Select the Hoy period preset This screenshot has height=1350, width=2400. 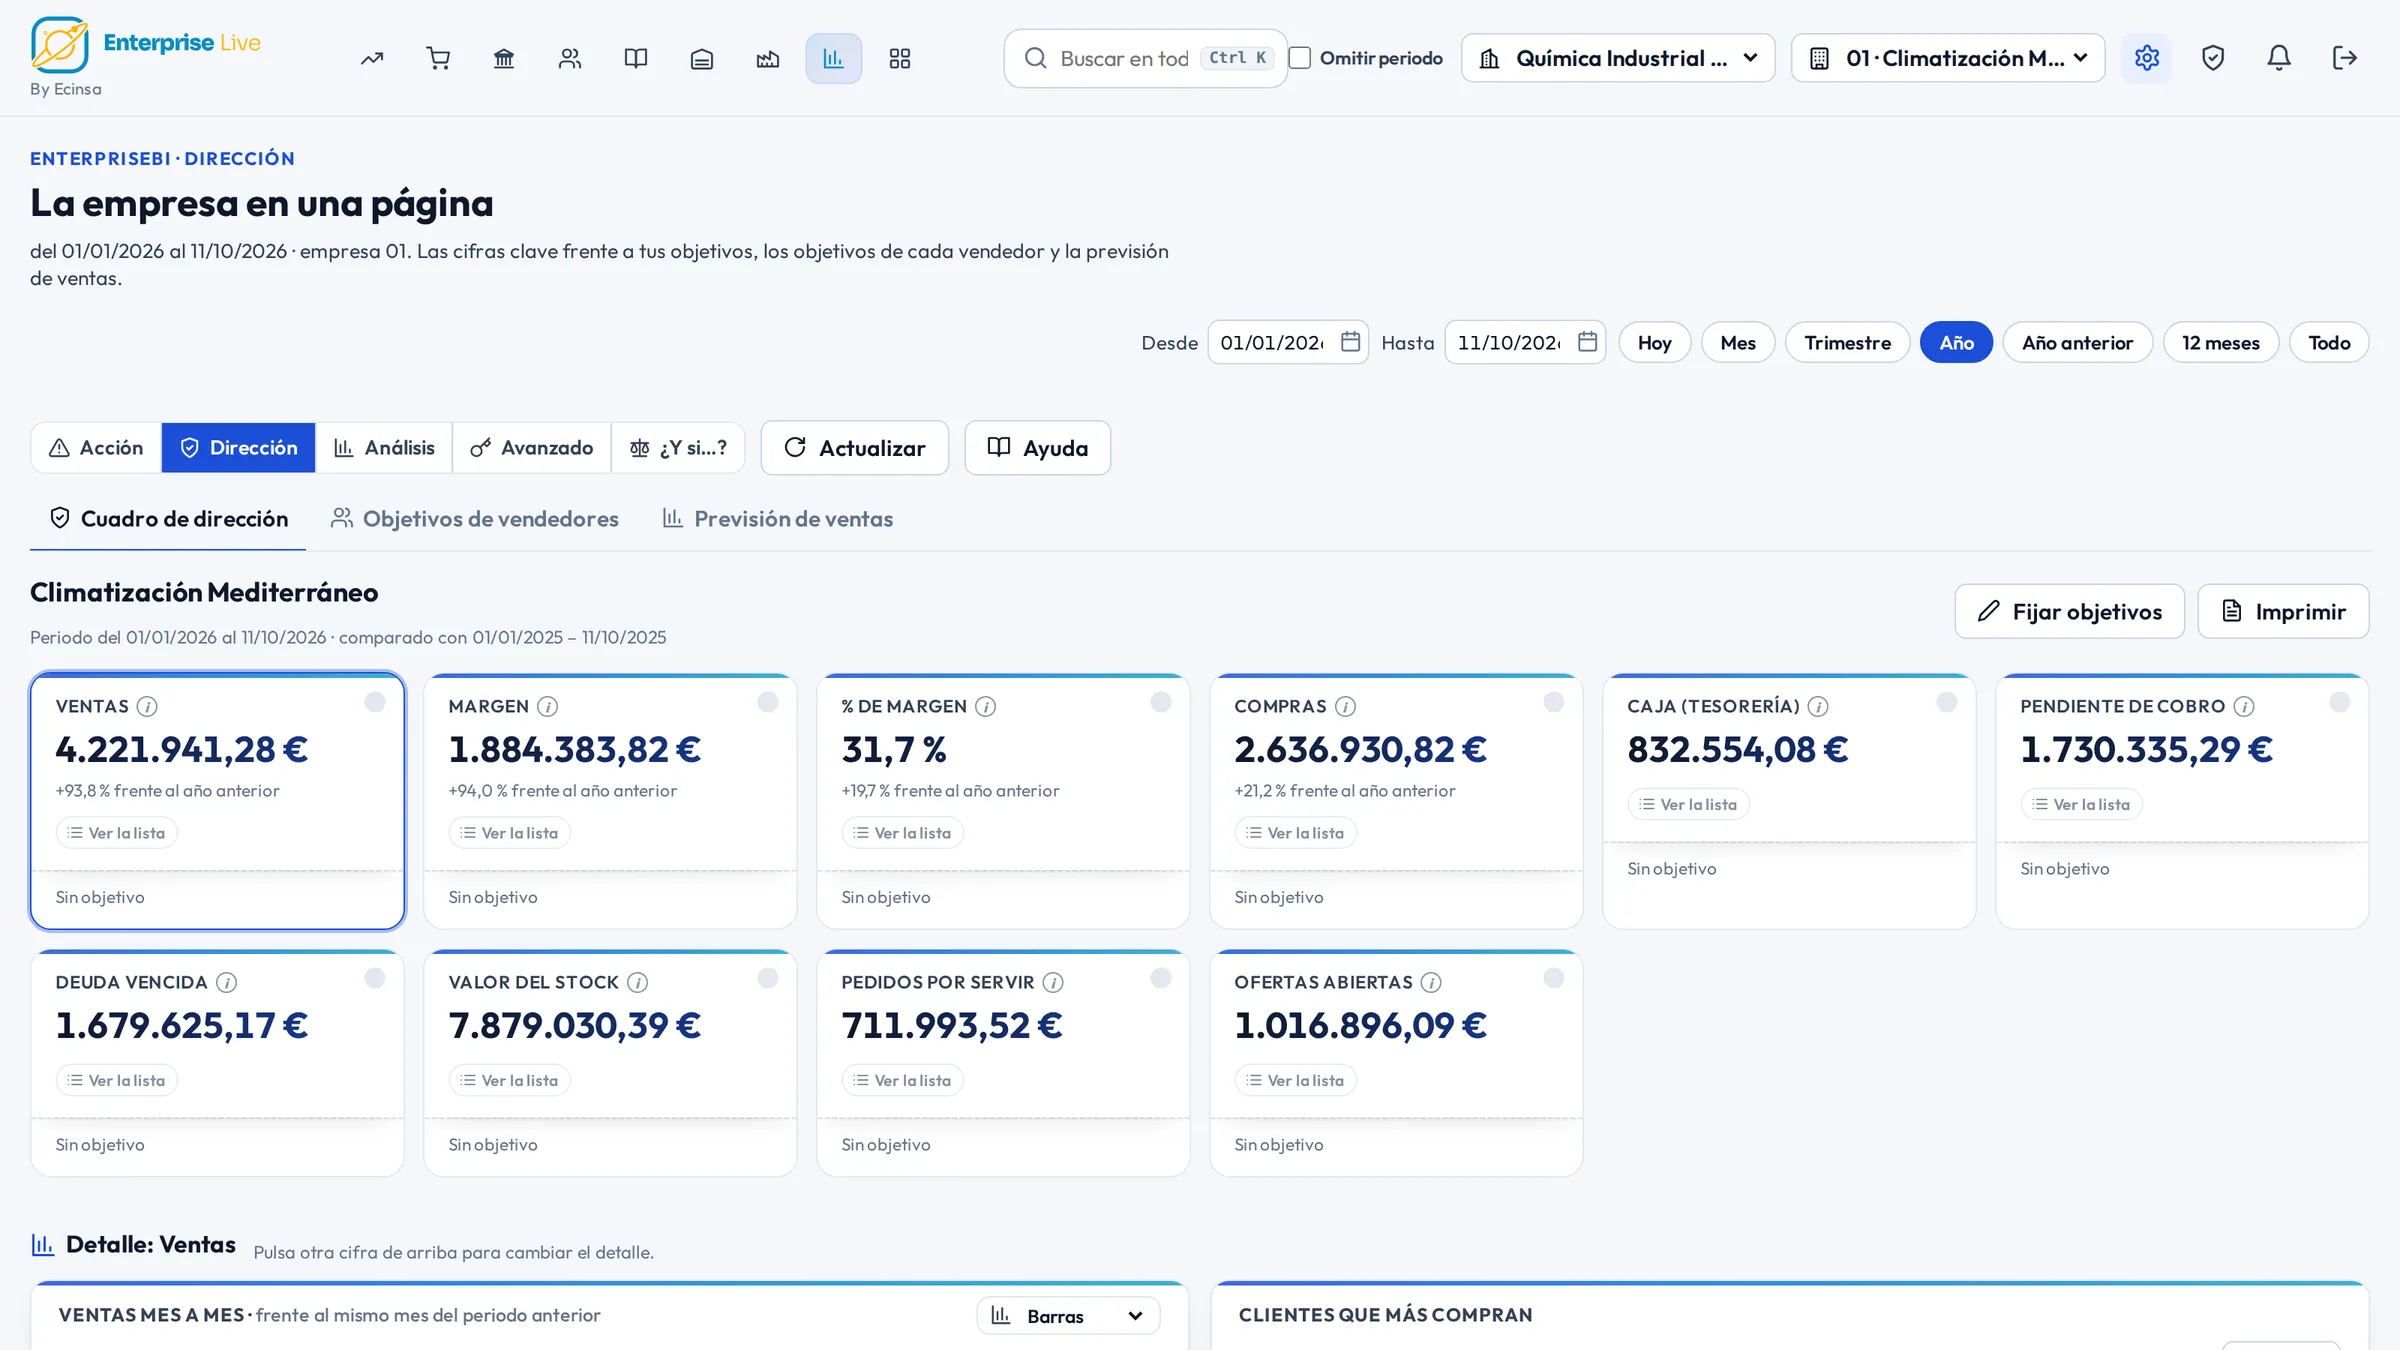pos(1655,342)
